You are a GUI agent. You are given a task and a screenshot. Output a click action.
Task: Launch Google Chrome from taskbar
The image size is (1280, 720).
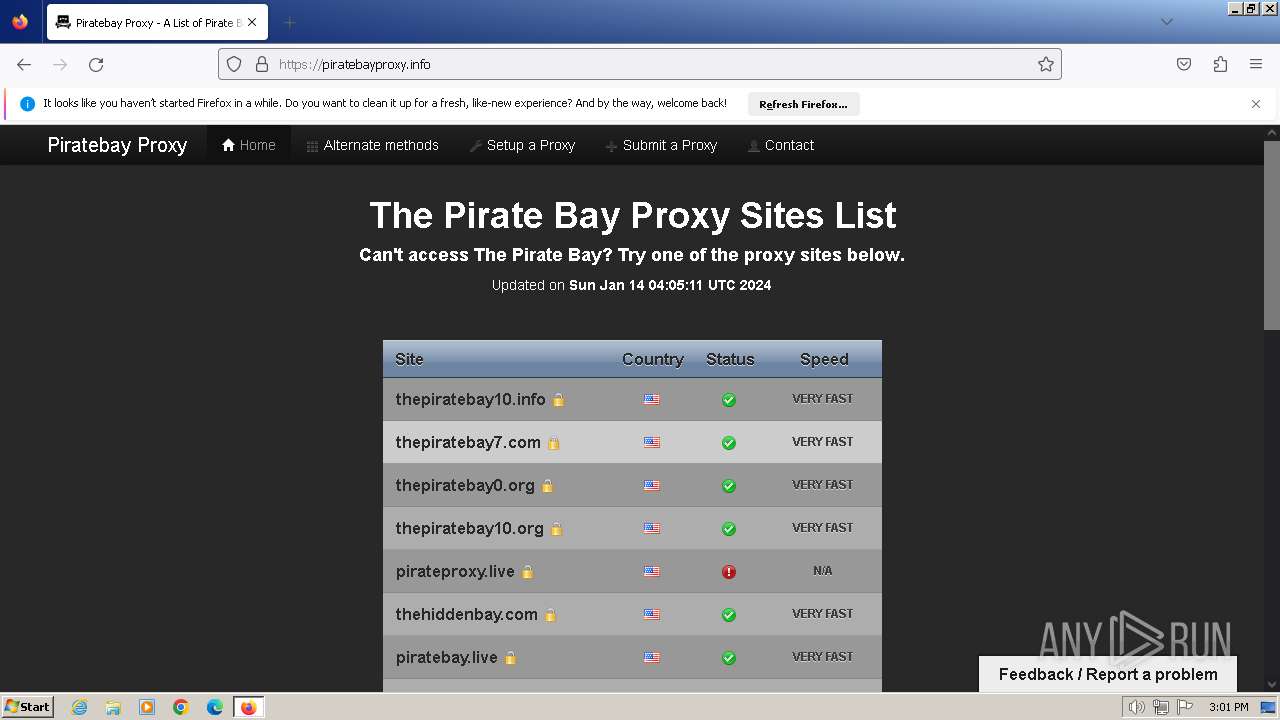pos(181,707)
